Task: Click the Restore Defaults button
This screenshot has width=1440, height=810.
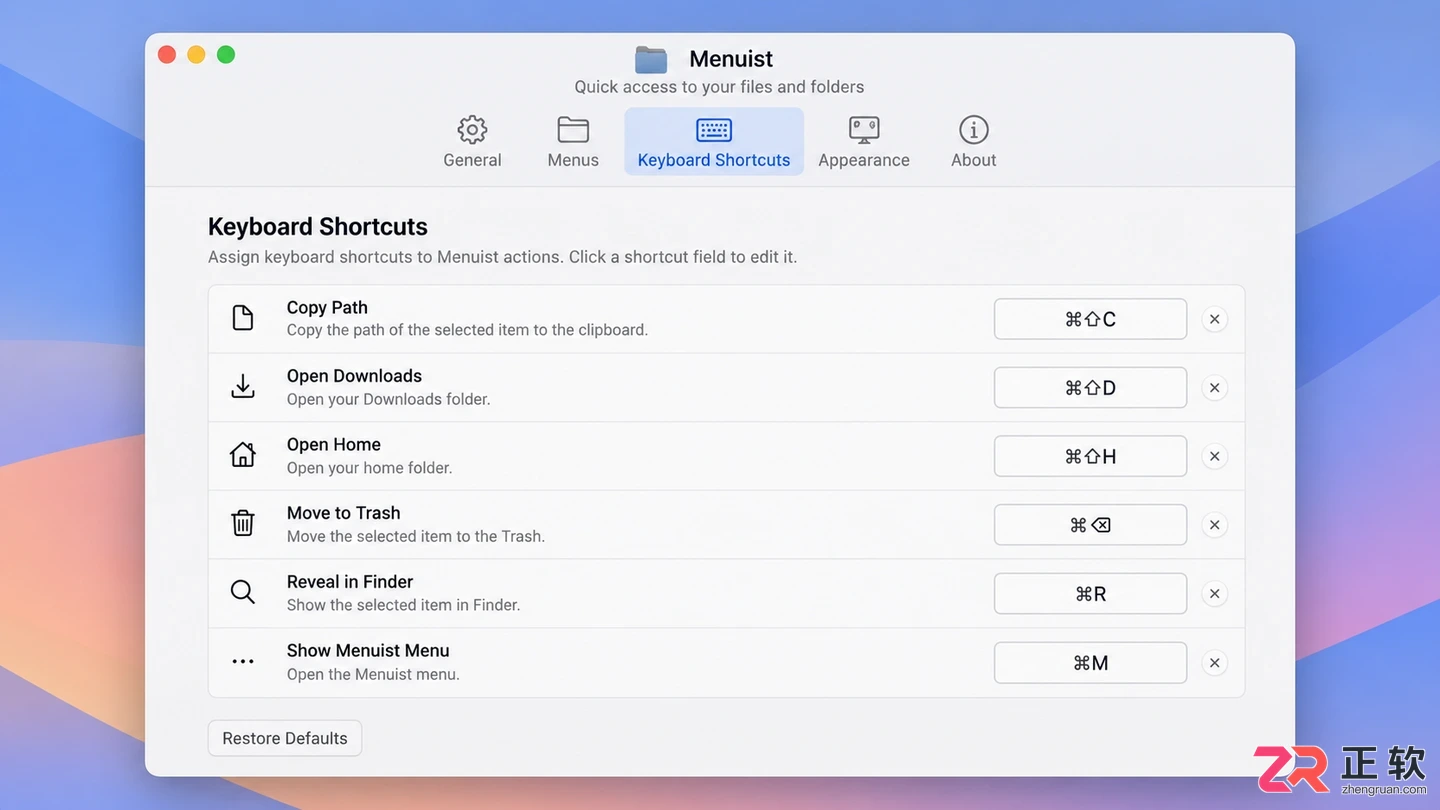Action: click(x=285, y=738)
